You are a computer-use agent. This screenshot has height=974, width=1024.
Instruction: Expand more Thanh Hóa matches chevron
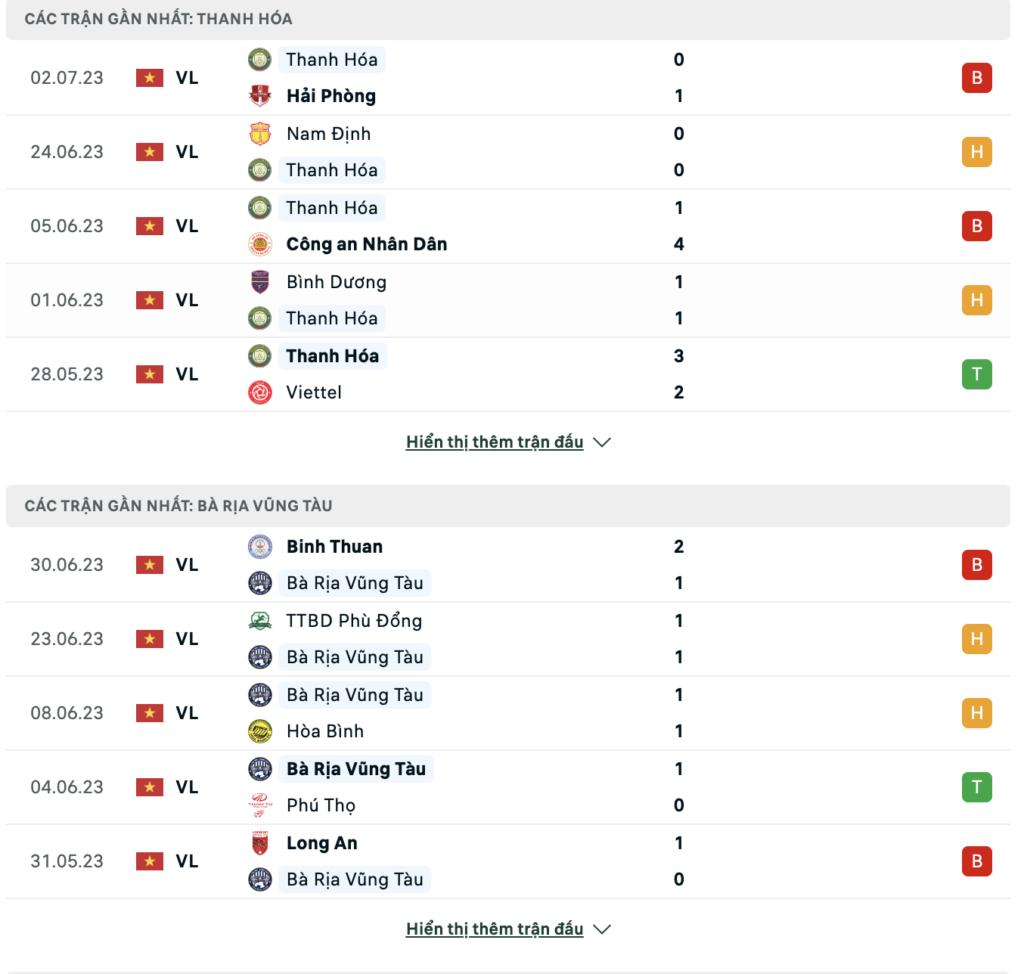[602, 442]
